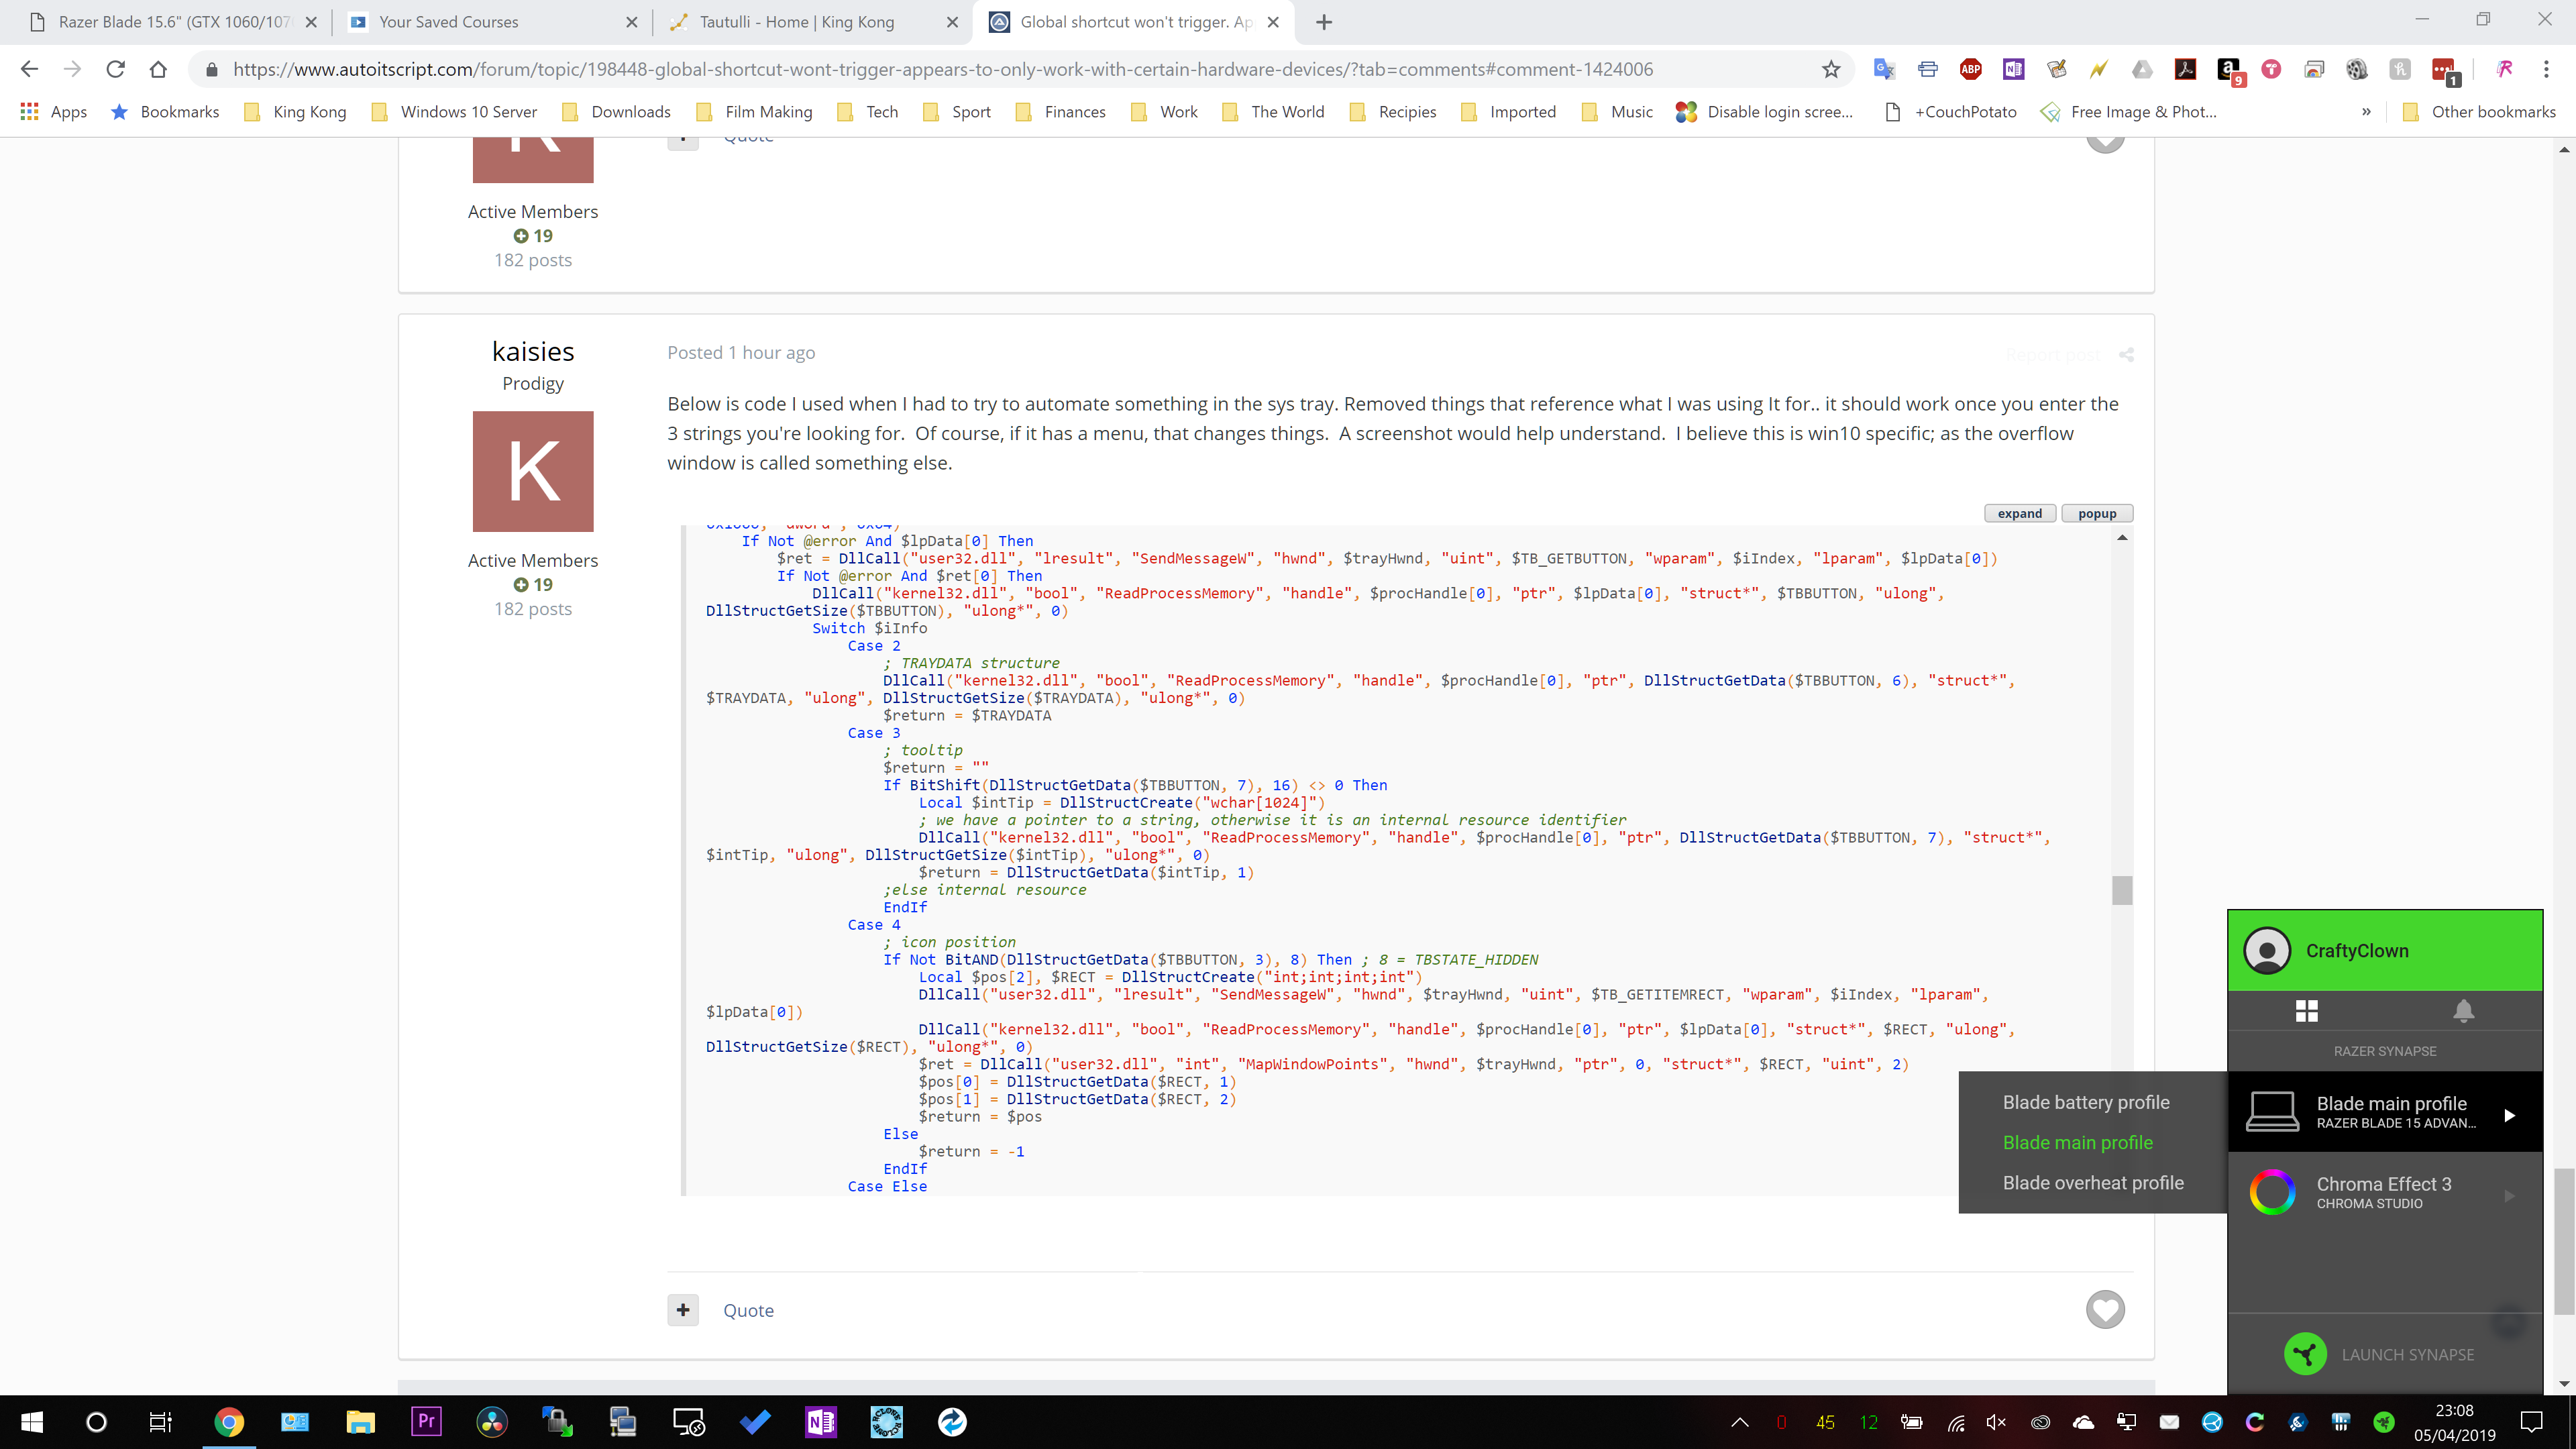
Task: Open Chrome three-dot menu
Action: point(2546,69)
